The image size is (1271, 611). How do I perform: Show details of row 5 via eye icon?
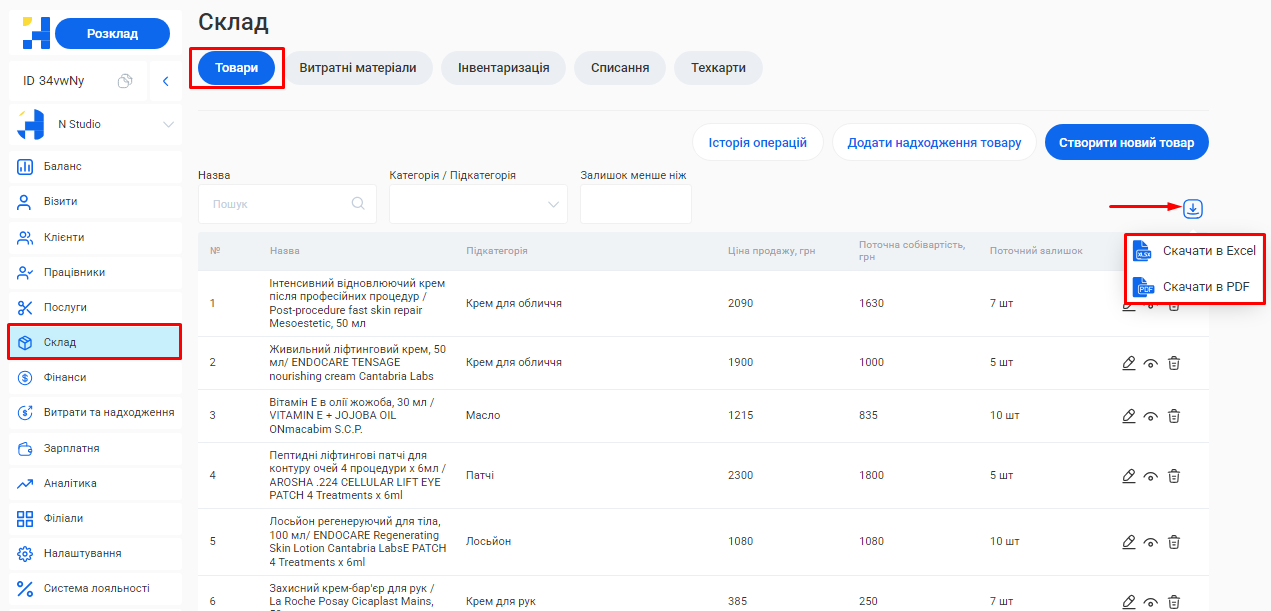1151,542
